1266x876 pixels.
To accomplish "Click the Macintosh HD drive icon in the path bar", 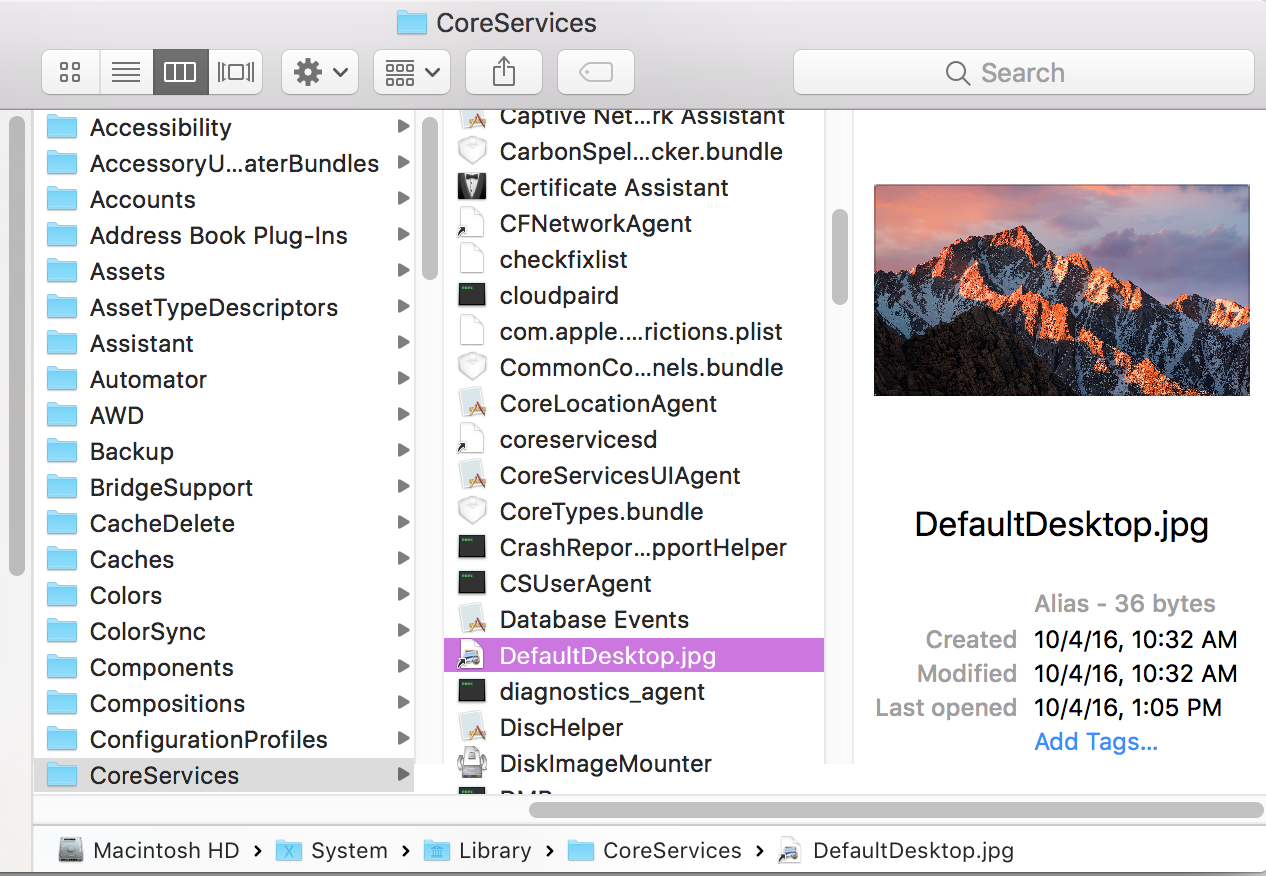I will tap(71, 851).
